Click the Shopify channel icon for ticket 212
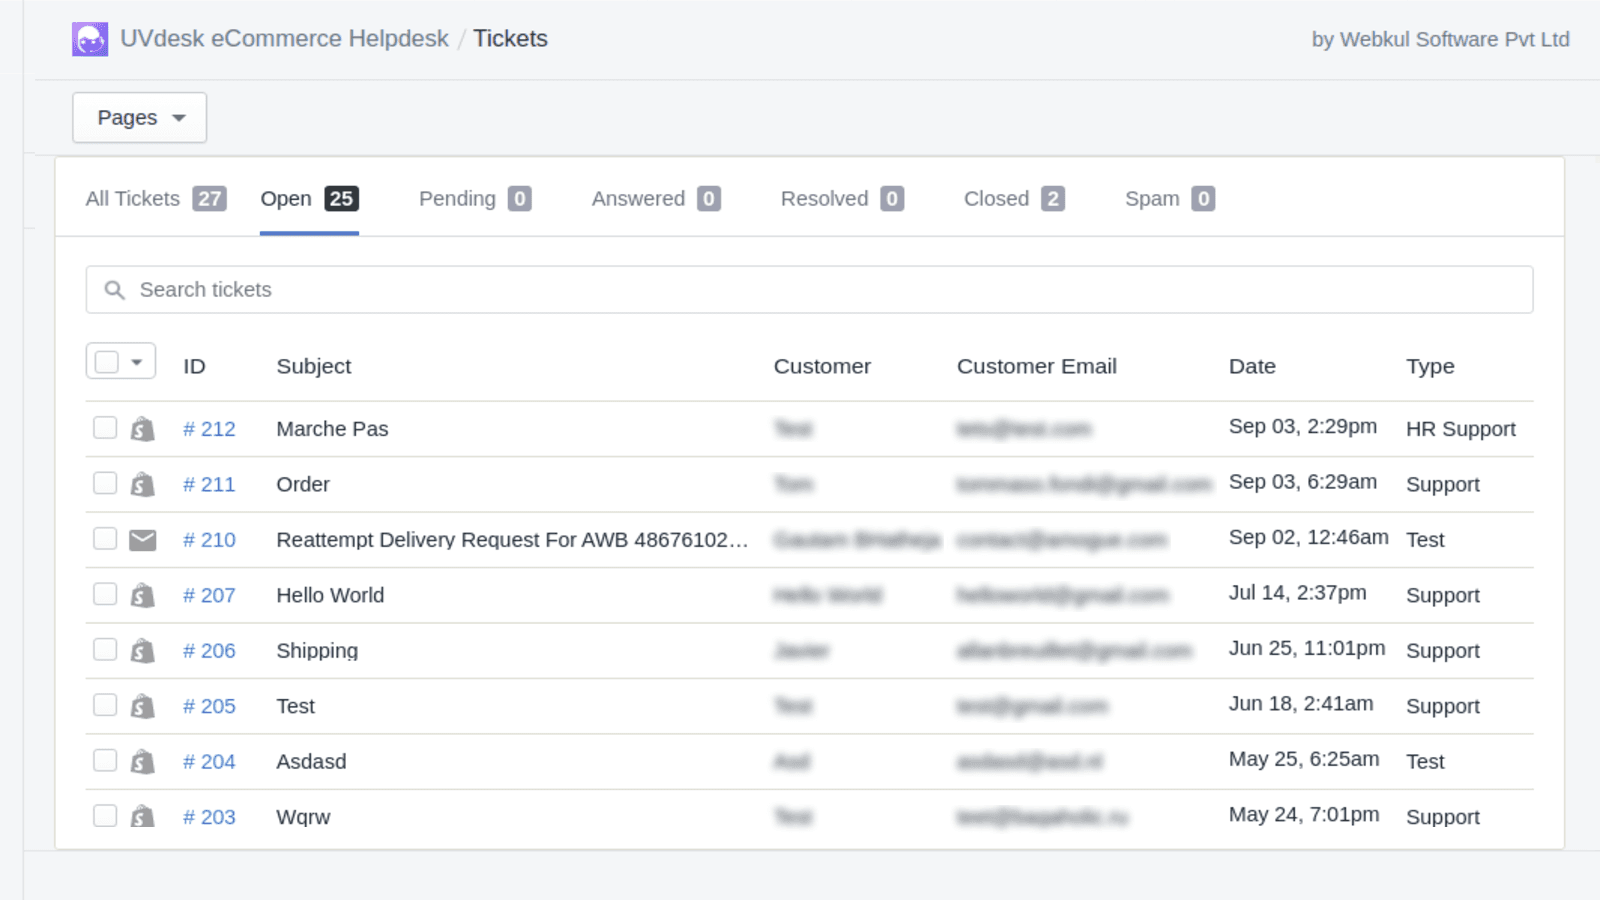1600x900 pixels. click(142, 427)
